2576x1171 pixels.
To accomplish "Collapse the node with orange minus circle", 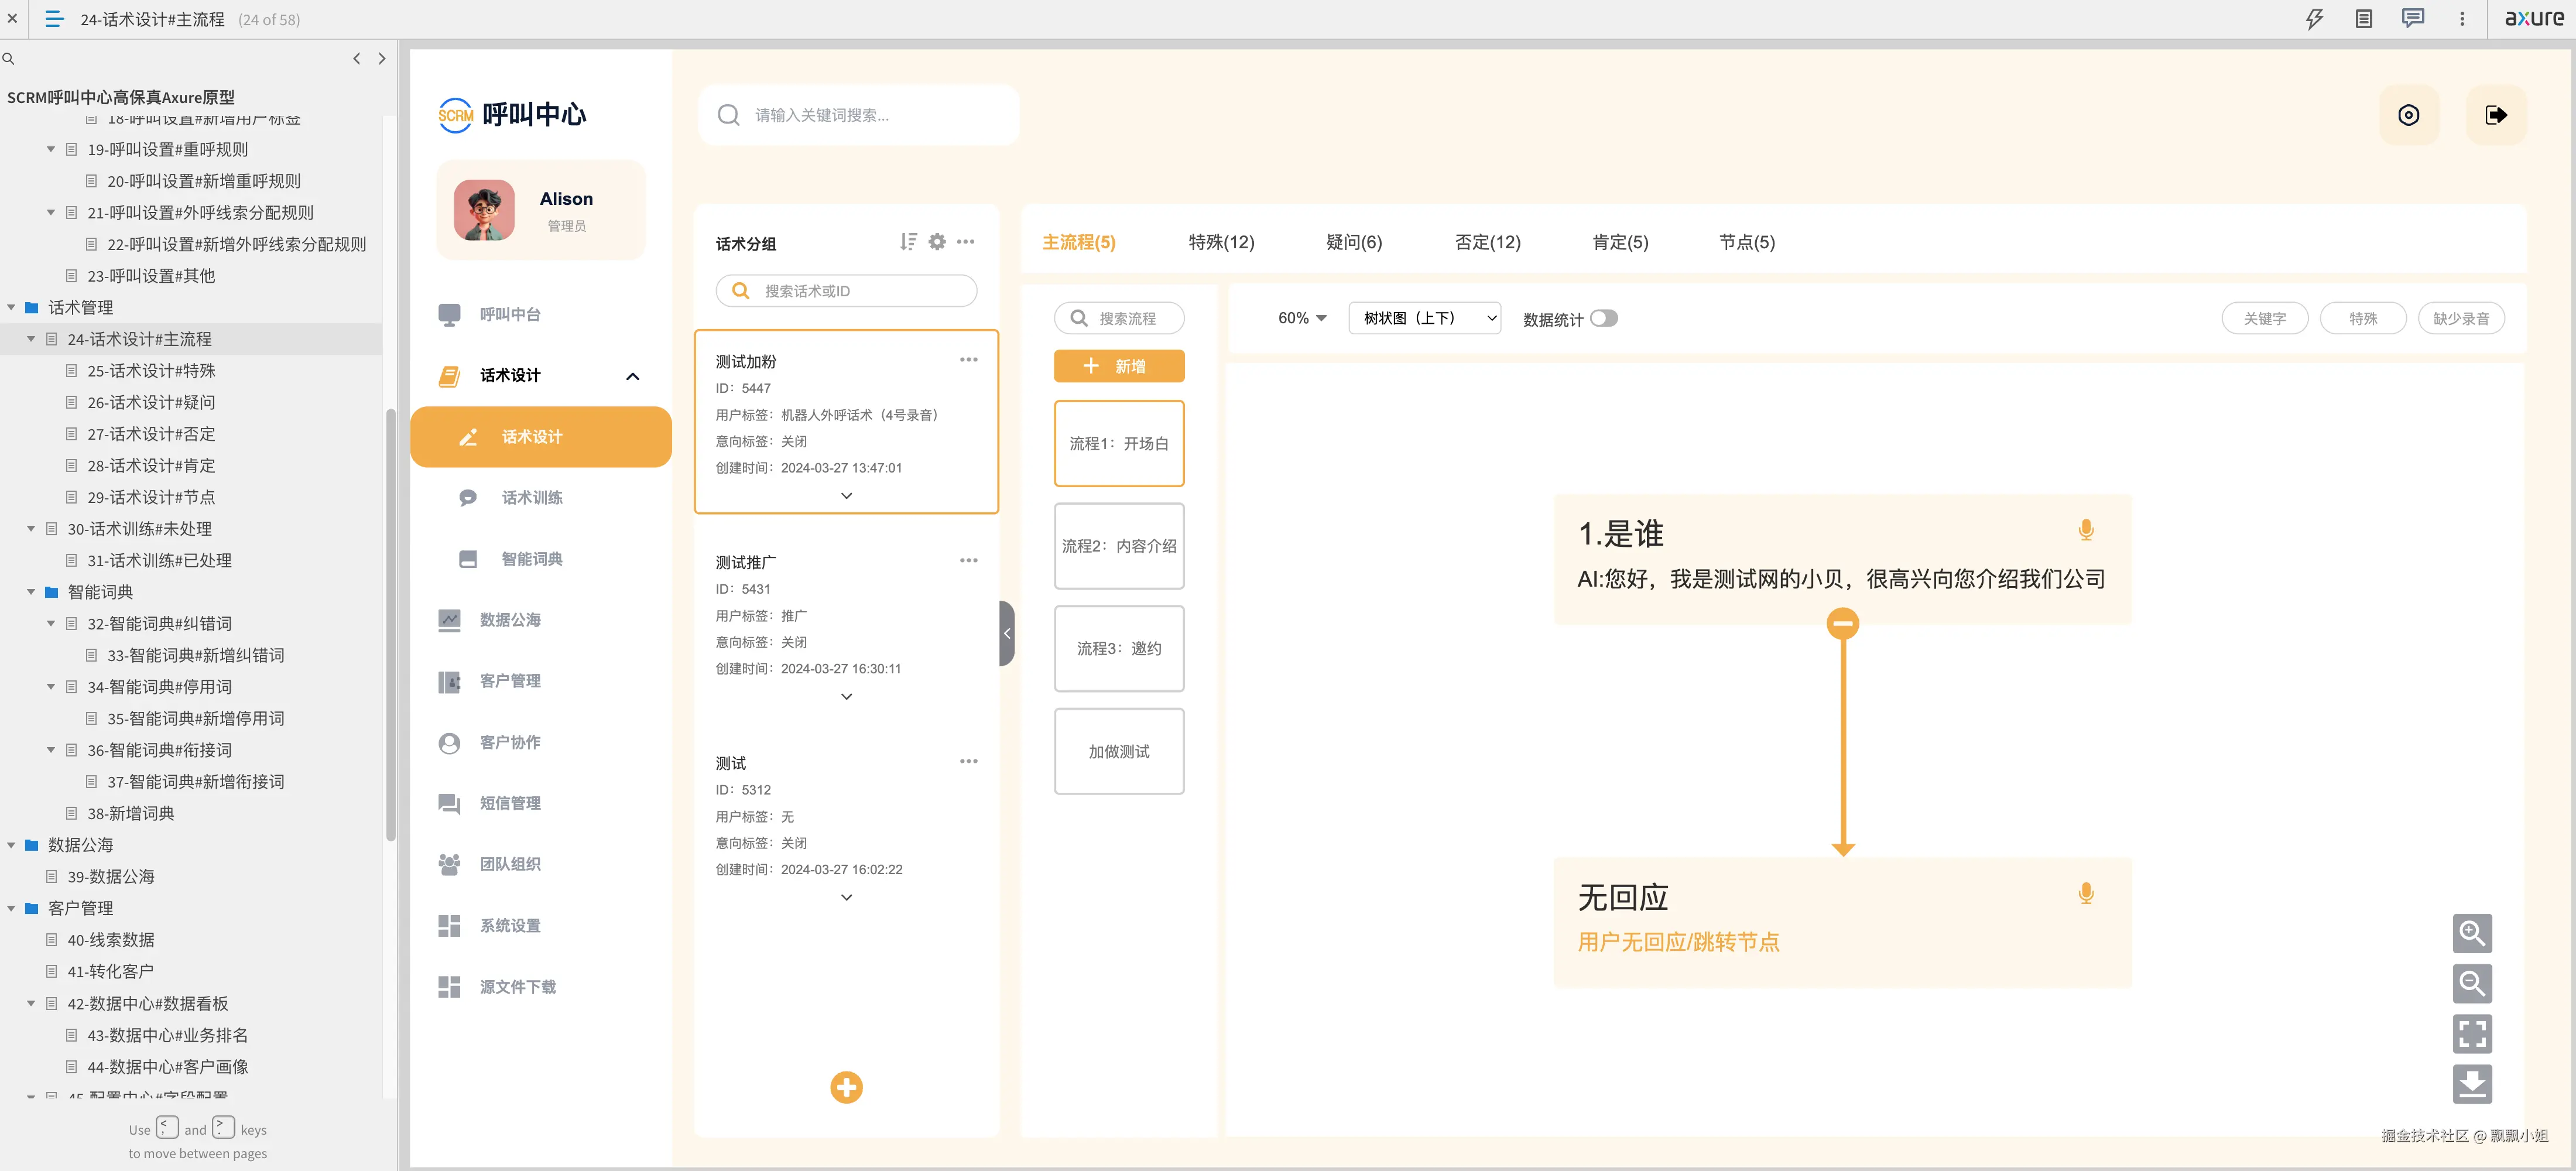I will coord(1842,624).
